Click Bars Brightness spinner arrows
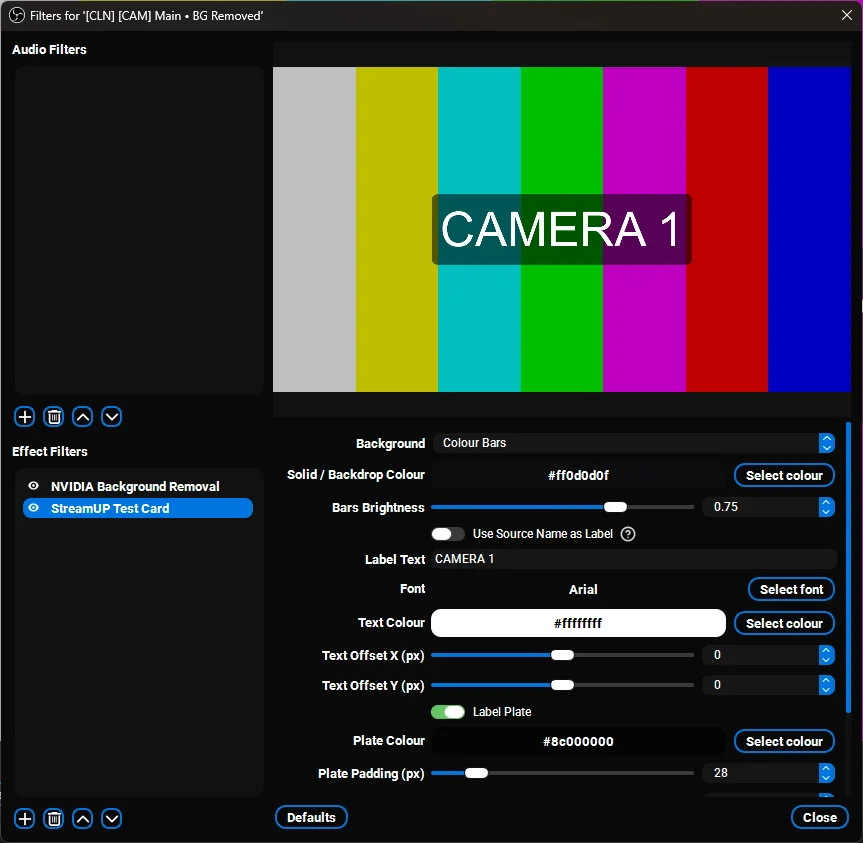The height and width of the screenshot is (843, 863). pos(826,507)
